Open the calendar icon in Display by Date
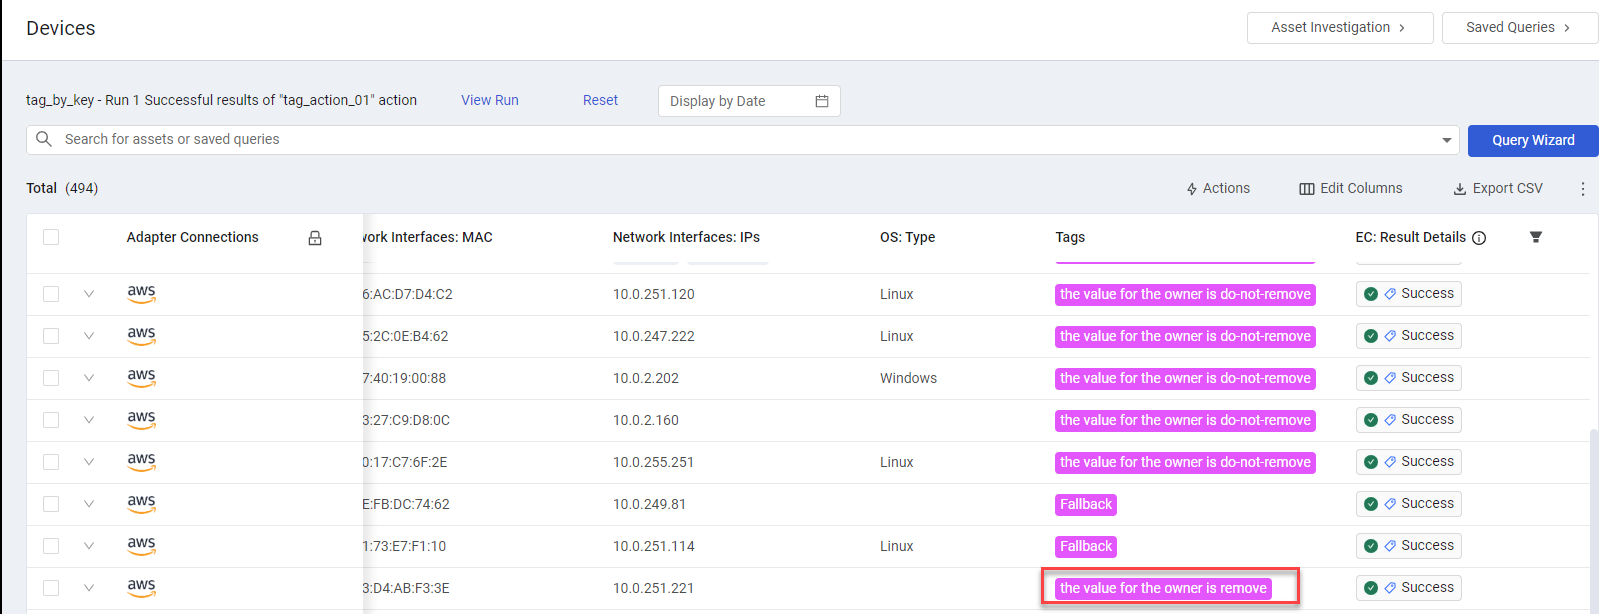The height and width of the screenshot is (614, 1599). [822, 101]
